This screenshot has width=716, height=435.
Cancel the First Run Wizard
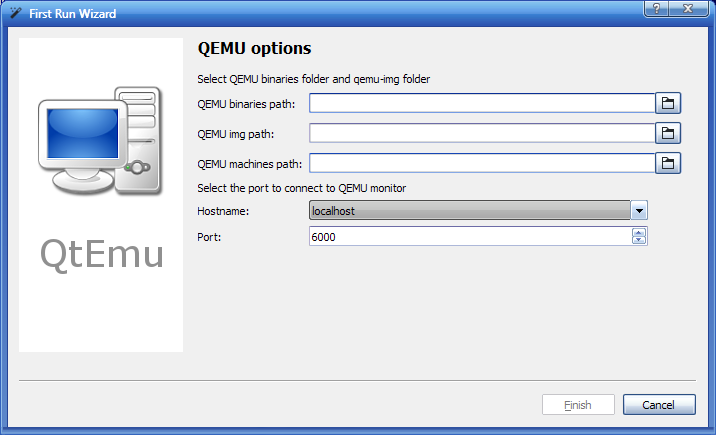(659, 405)
